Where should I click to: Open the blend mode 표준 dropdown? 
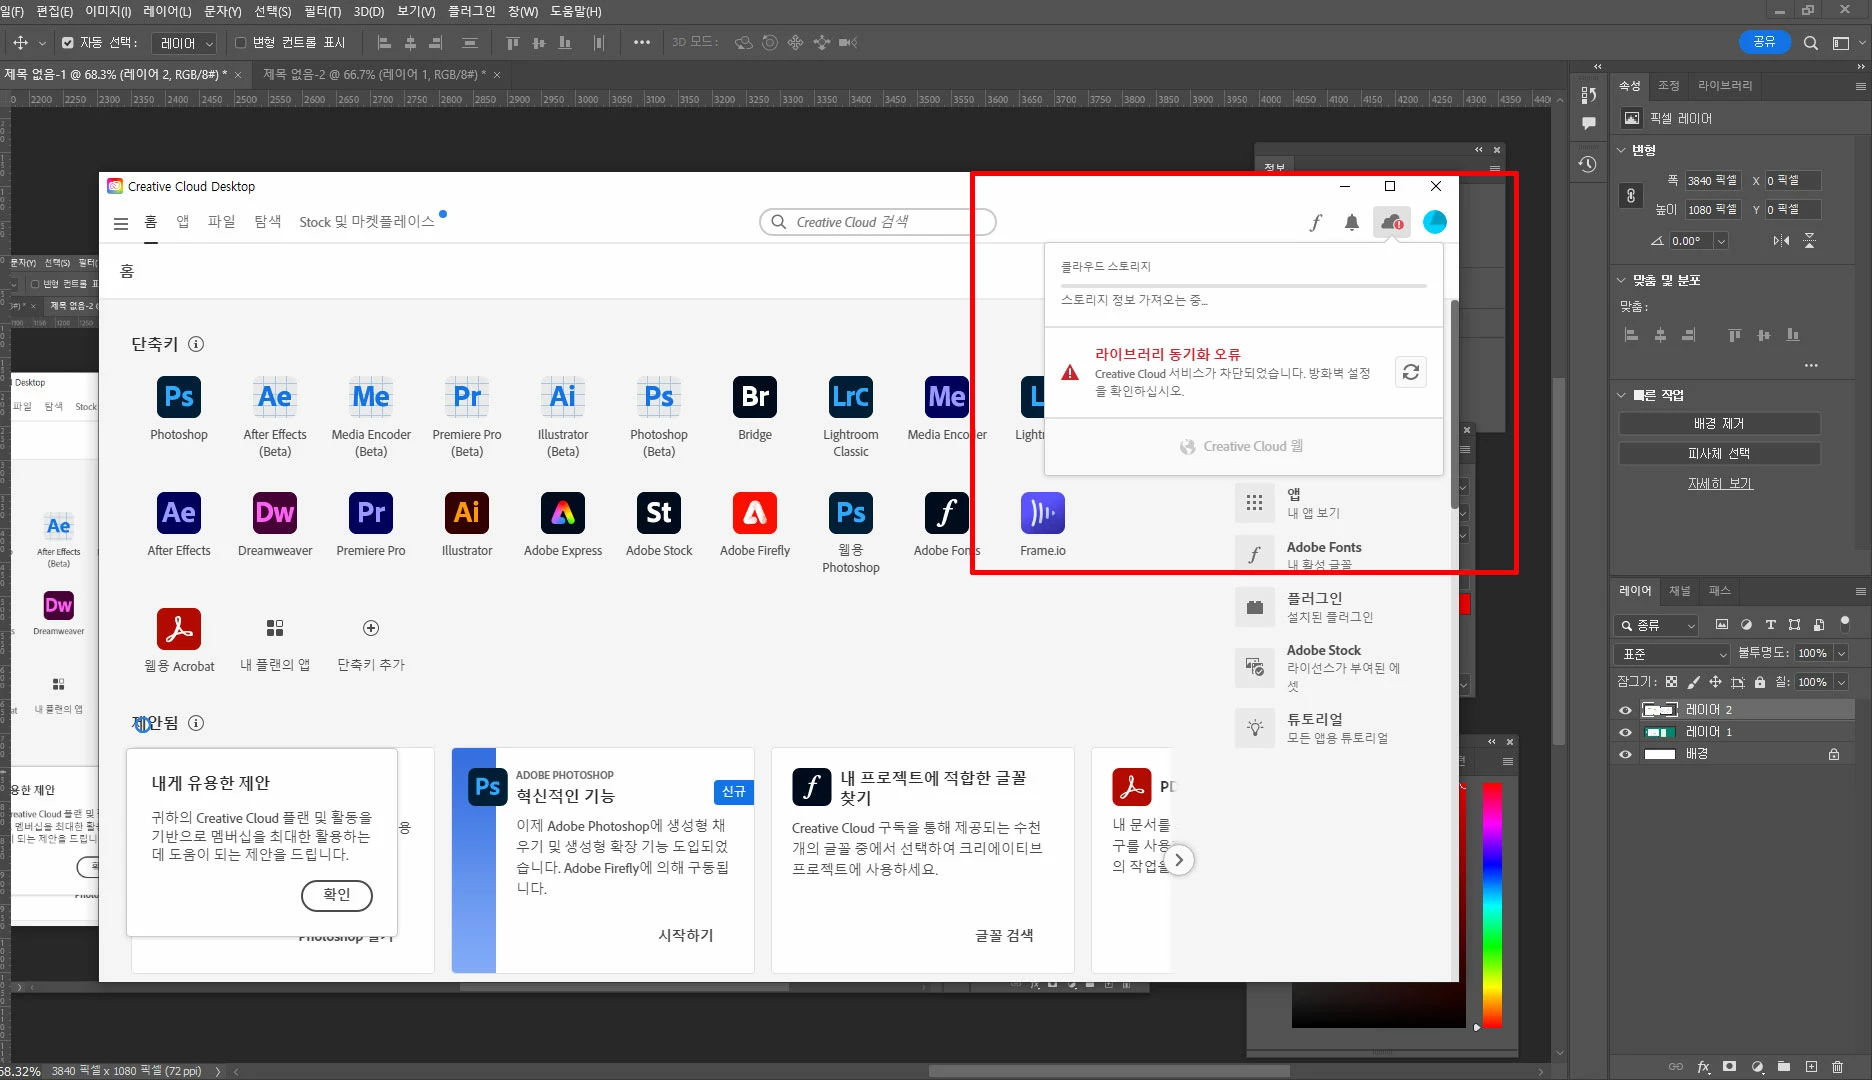[1672, 654]
